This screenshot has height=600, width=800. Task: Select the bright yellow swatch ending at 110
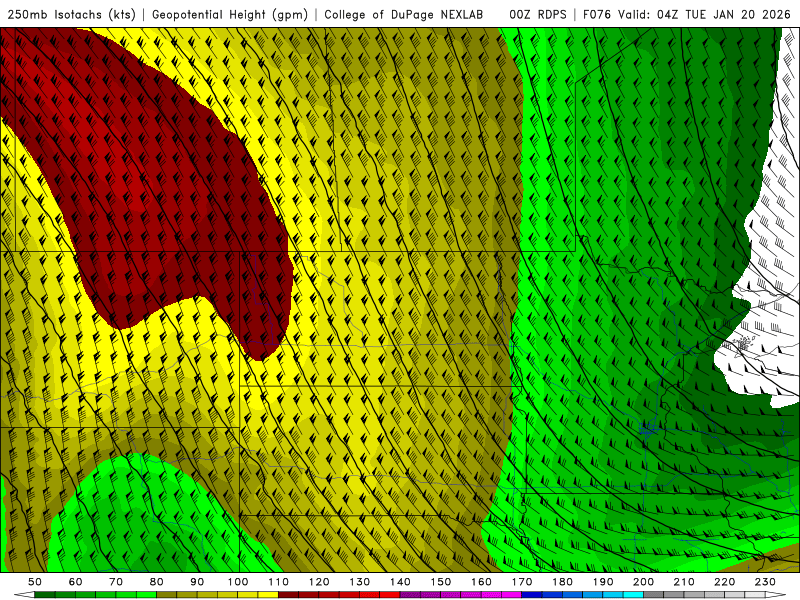pyautogui.click(x=268, y=595)
